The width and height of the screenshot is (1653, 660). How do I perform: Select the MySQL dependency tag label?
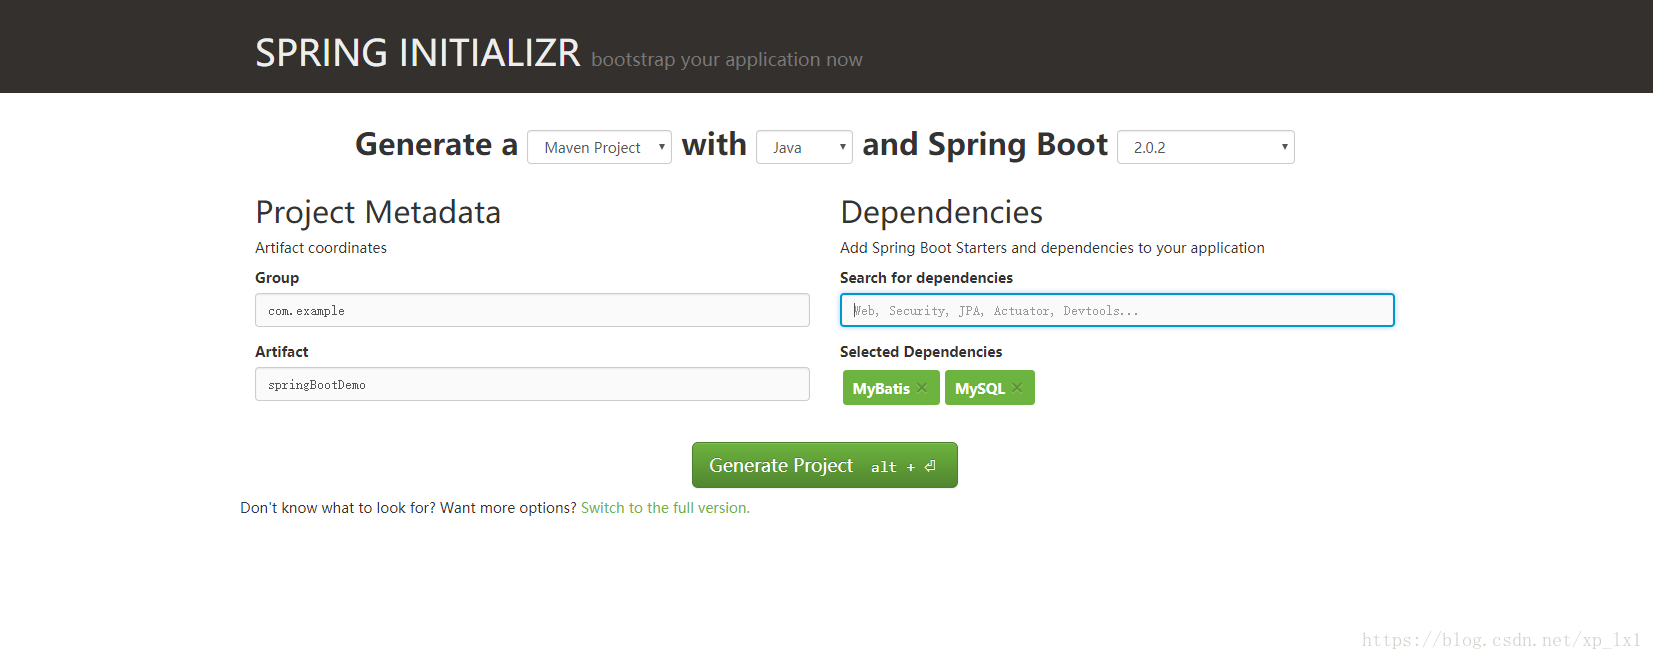pos(979,388)
